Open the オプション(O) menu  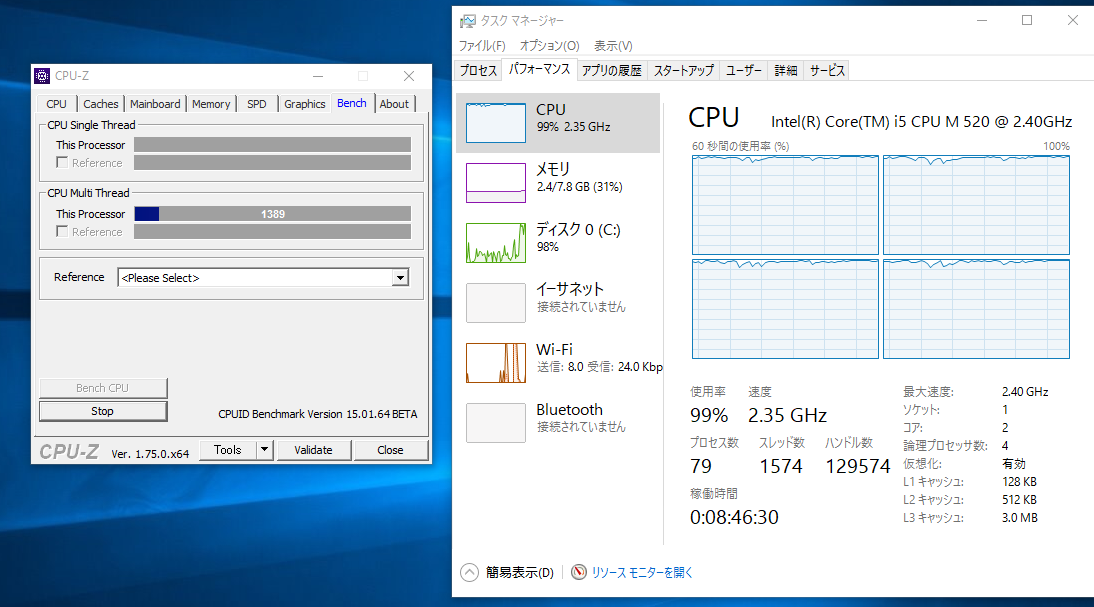coord(549,45)
